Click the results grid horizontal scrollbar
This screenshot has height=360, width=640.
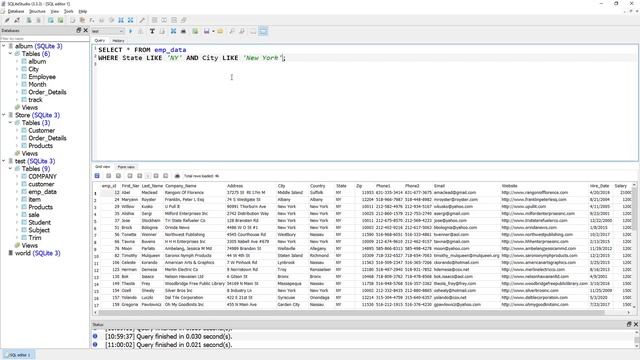[351, 313]
